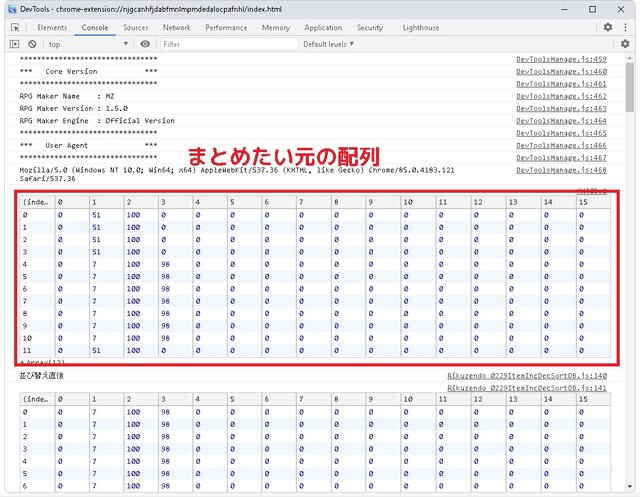Viewport: 640px width, 497px height.
Task: Toggle the console sidebar panel icon
Action: [14, 44]
